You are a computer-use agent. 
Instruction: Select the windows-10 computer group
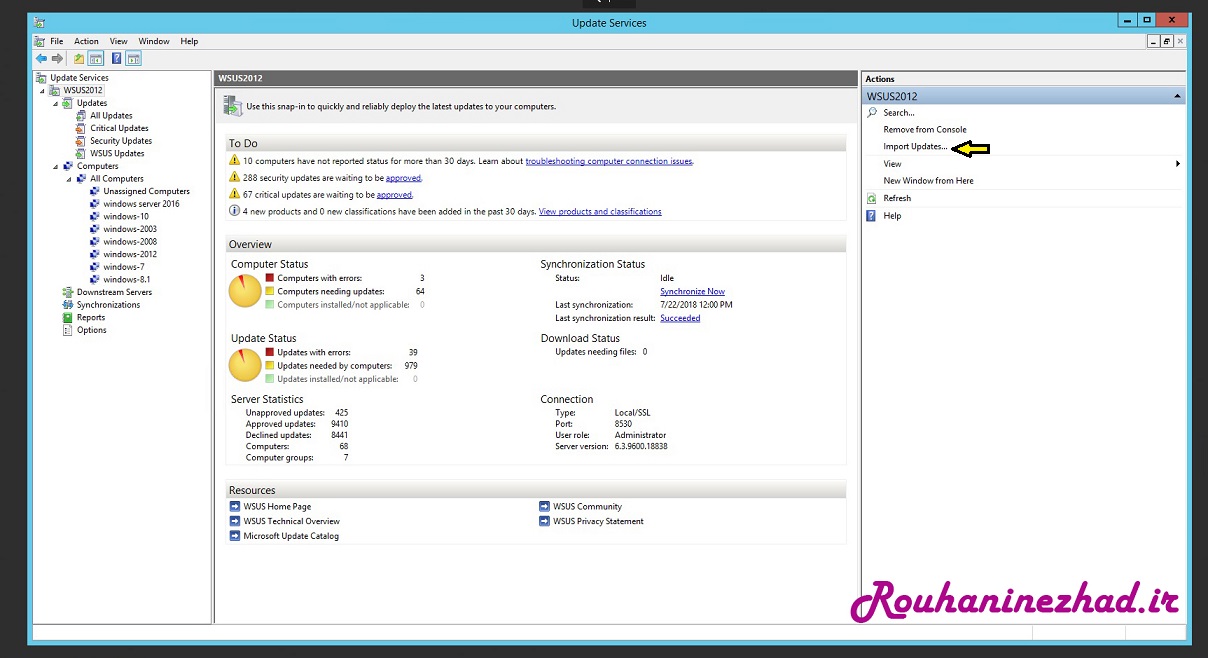click(x=126, y=216)
